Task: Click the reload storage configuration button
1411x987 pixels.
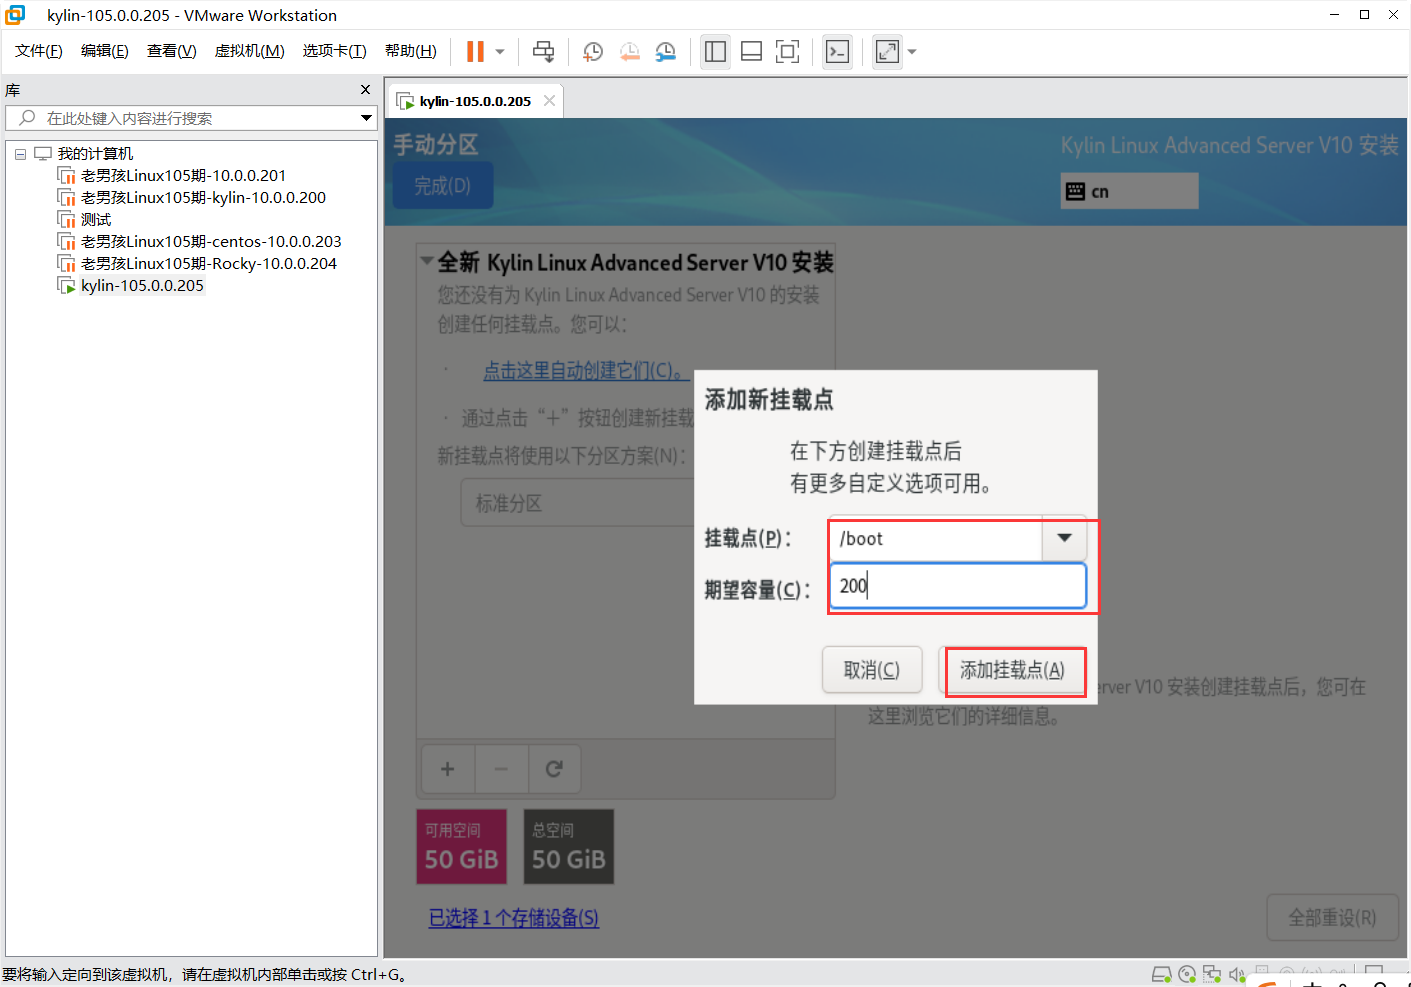Action: pos(554,769)
